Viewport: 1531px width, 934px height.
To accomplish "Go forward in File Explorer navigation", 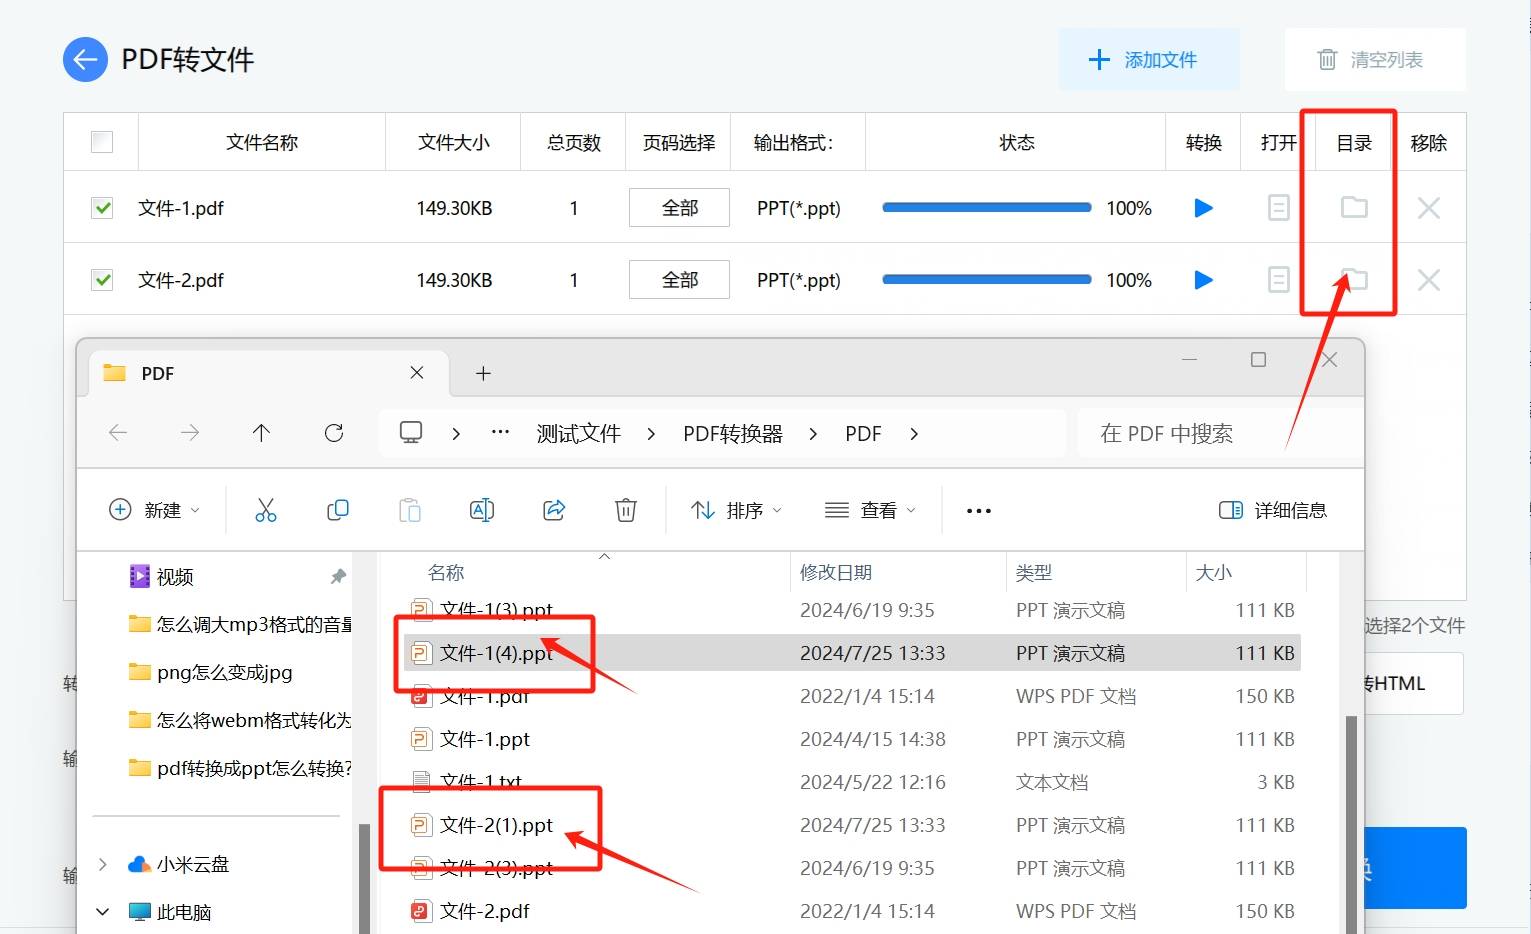I will [x=190, y=433].
